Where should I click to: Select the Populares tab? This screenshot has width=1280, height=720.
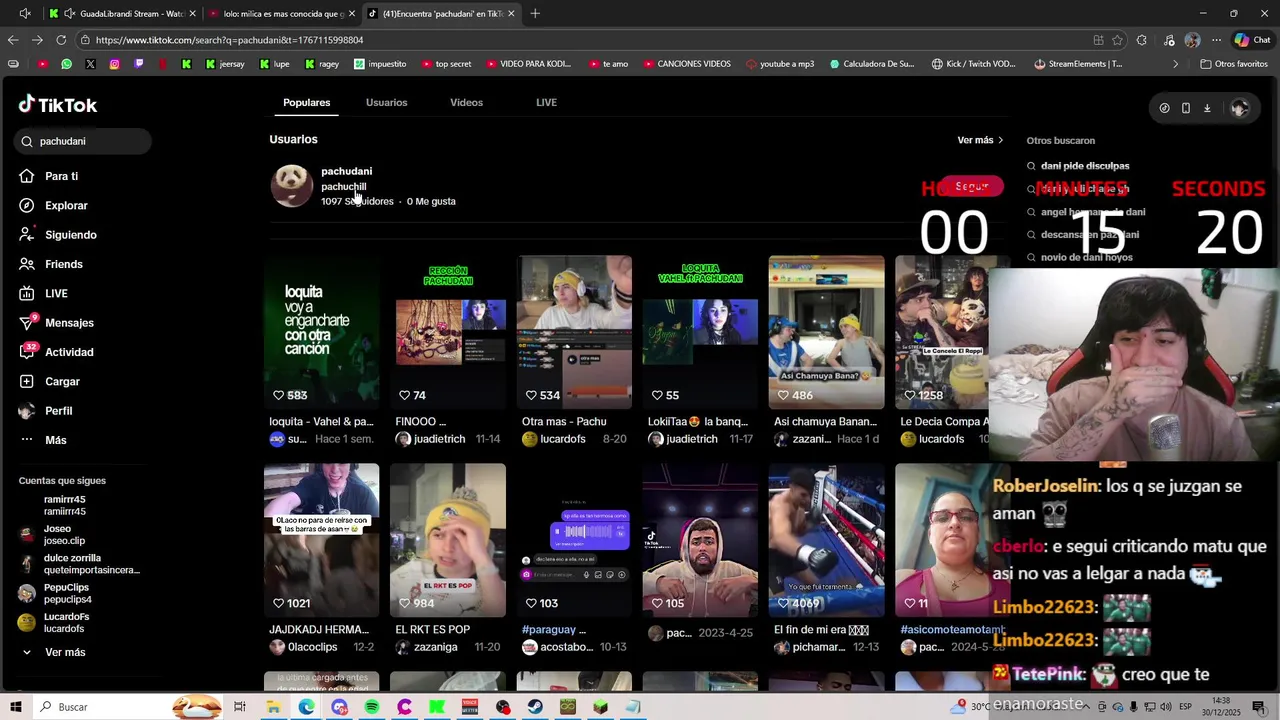coord(306,102)
